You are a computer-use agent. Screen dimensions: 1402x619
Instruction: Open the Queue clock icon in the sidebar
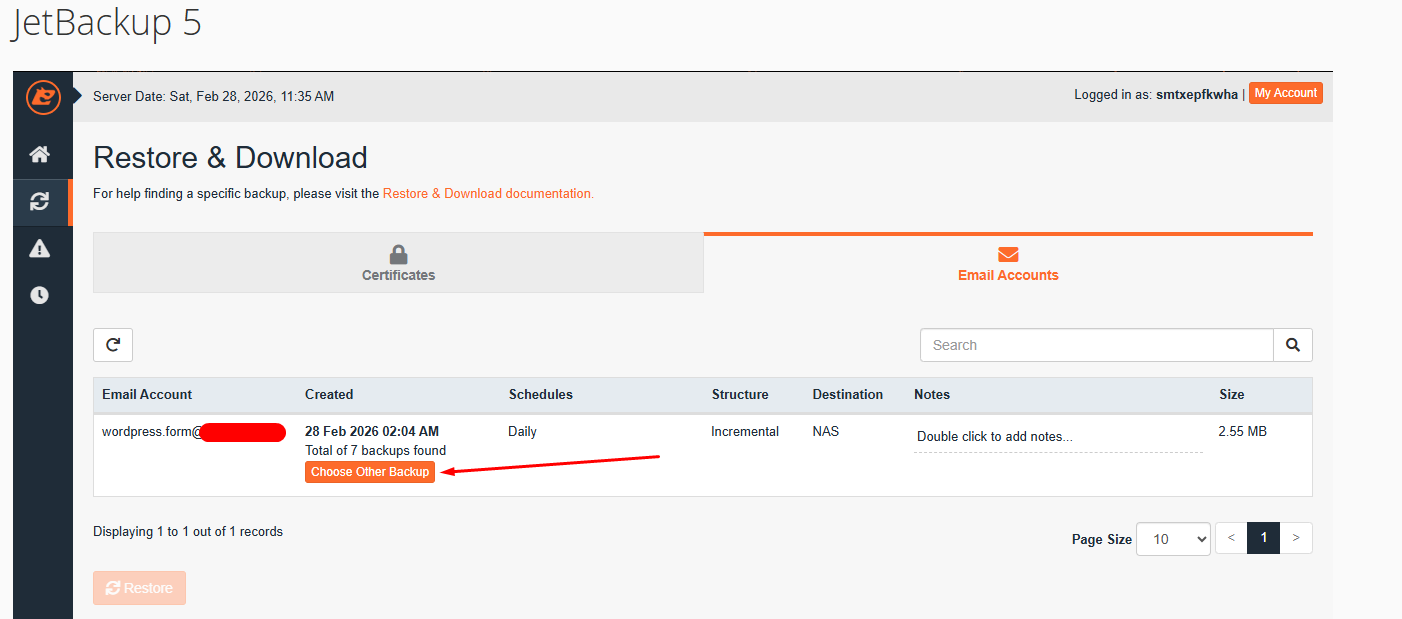[40, 295]
